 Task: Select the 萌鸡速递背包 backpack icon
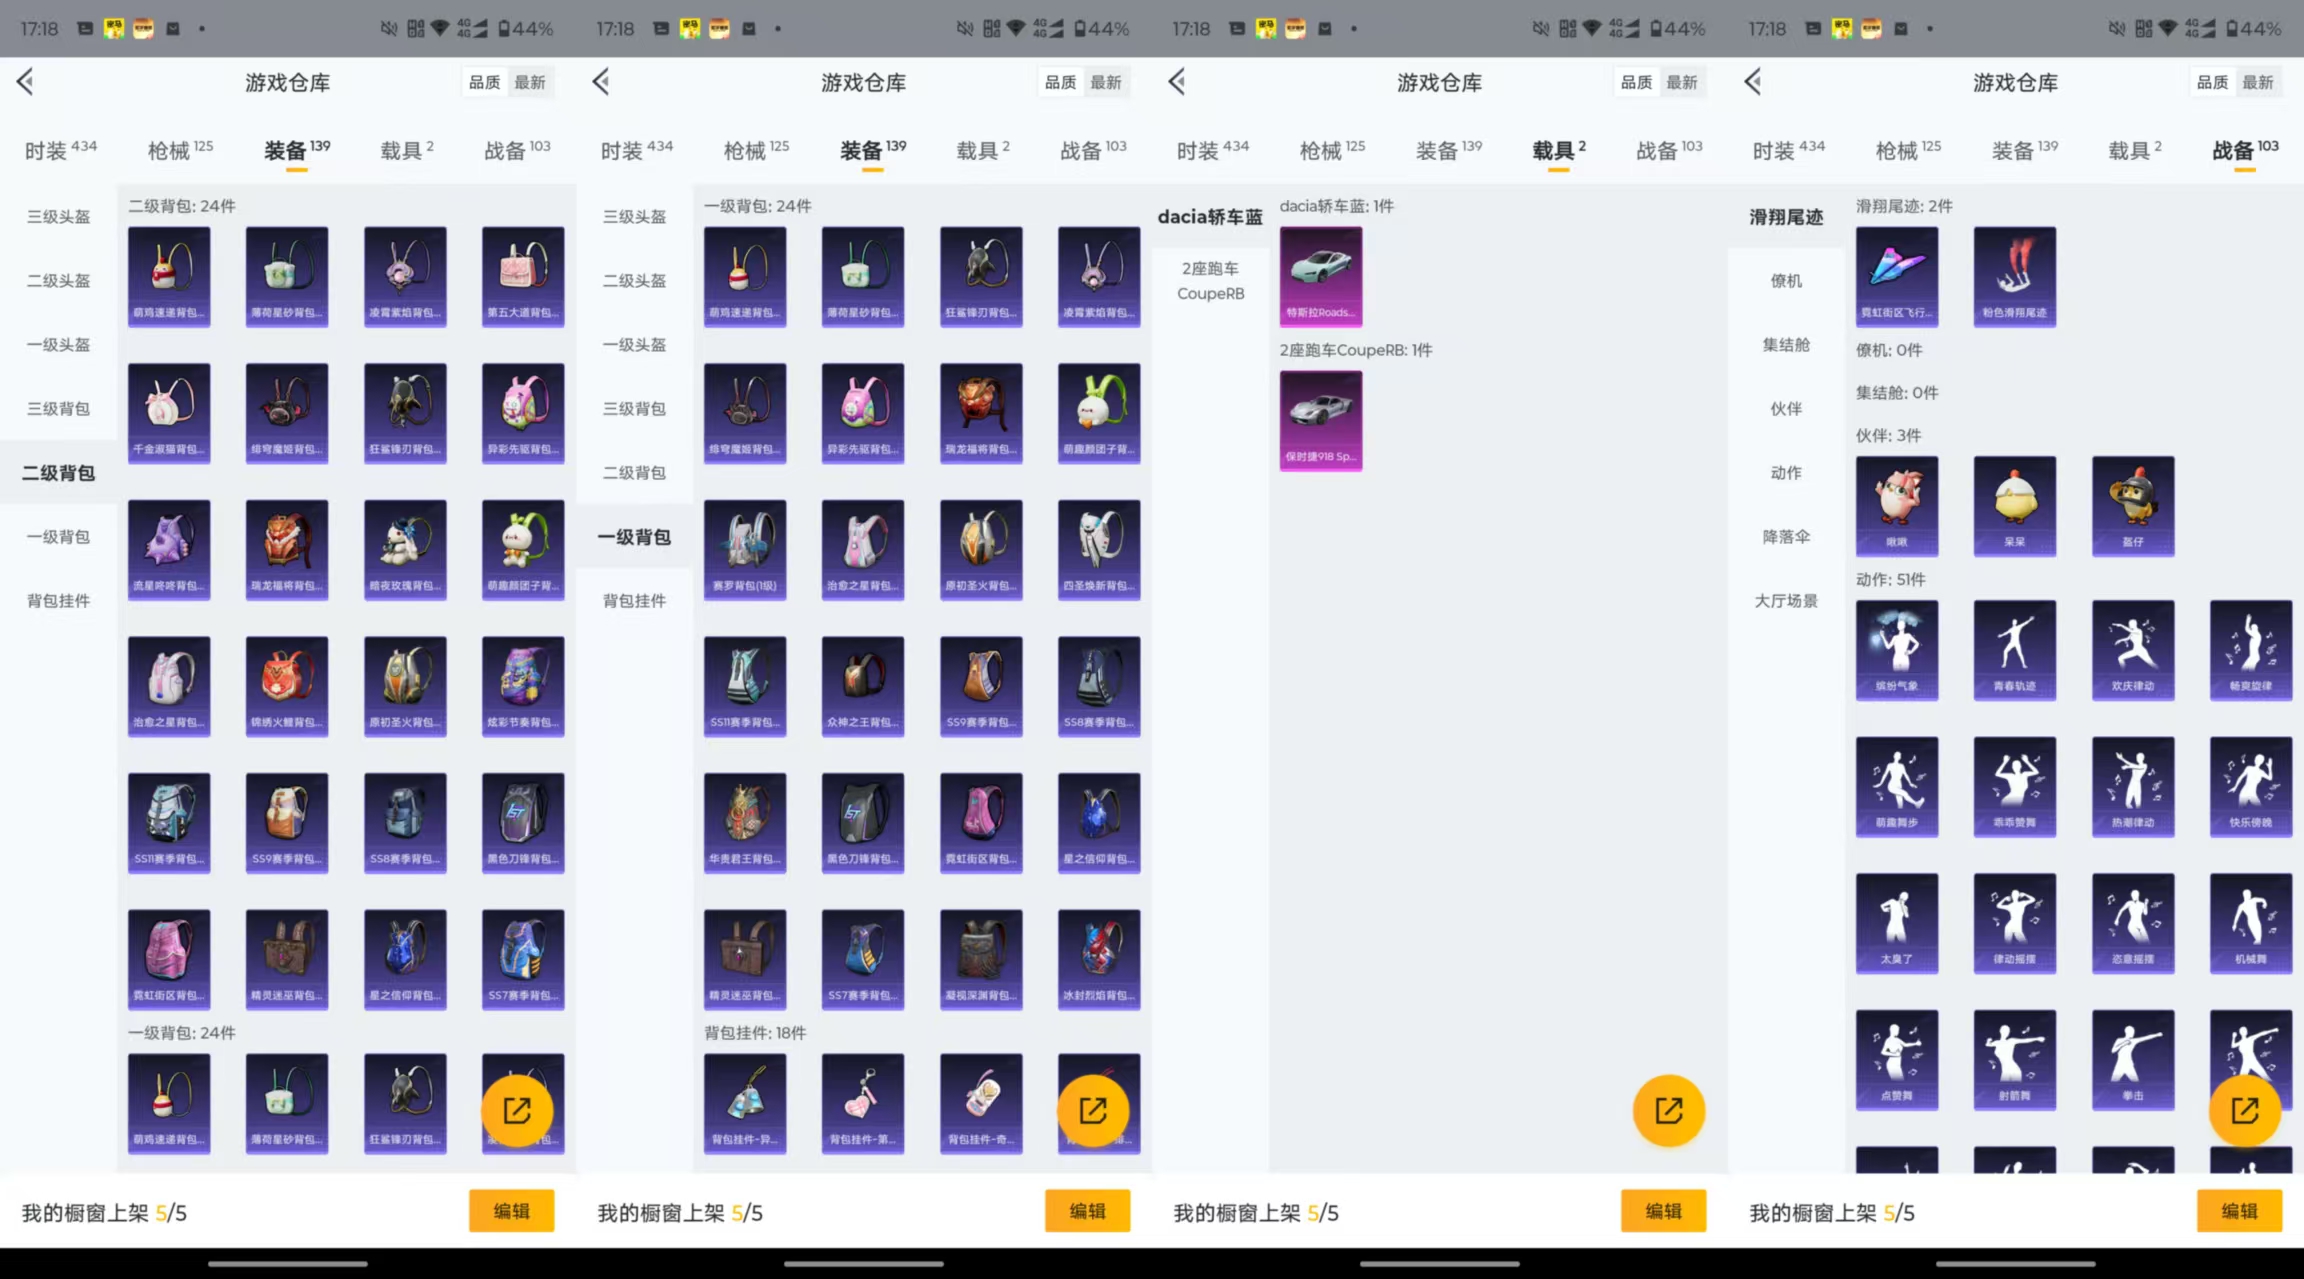(x=169, y=277)
